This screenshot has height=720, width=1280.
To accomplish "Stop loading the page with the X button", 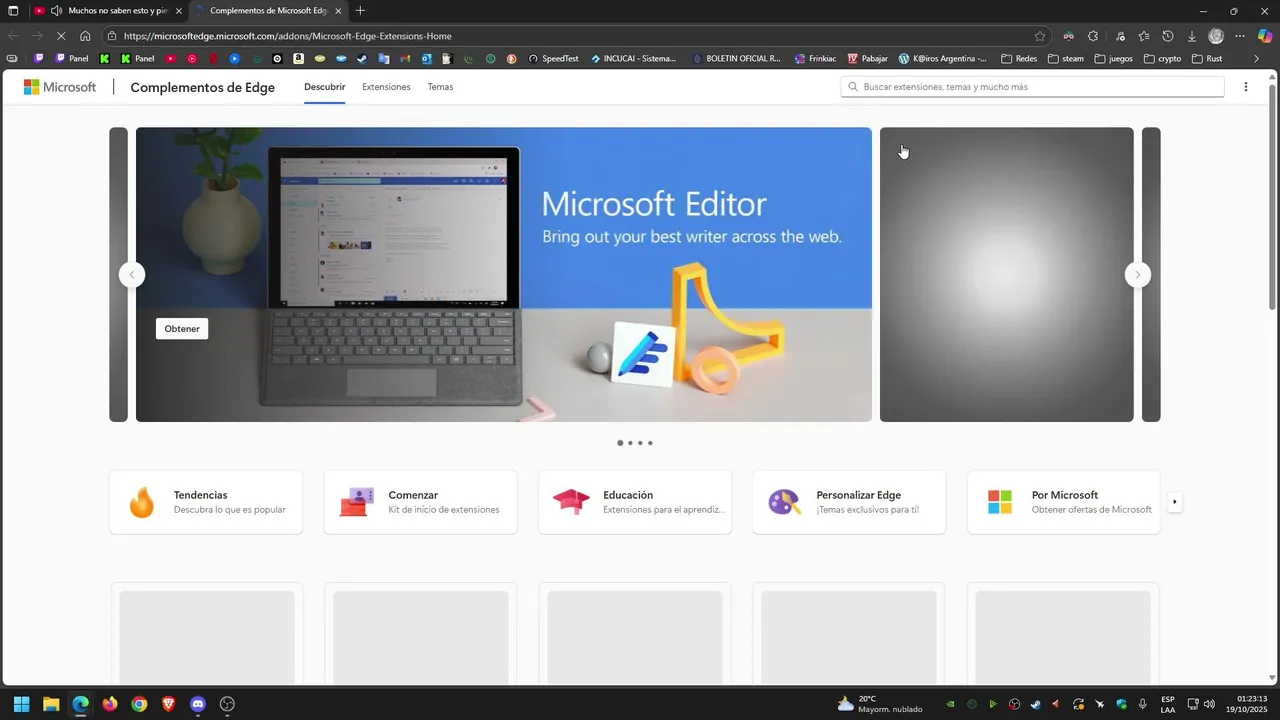I will point(62,36).
